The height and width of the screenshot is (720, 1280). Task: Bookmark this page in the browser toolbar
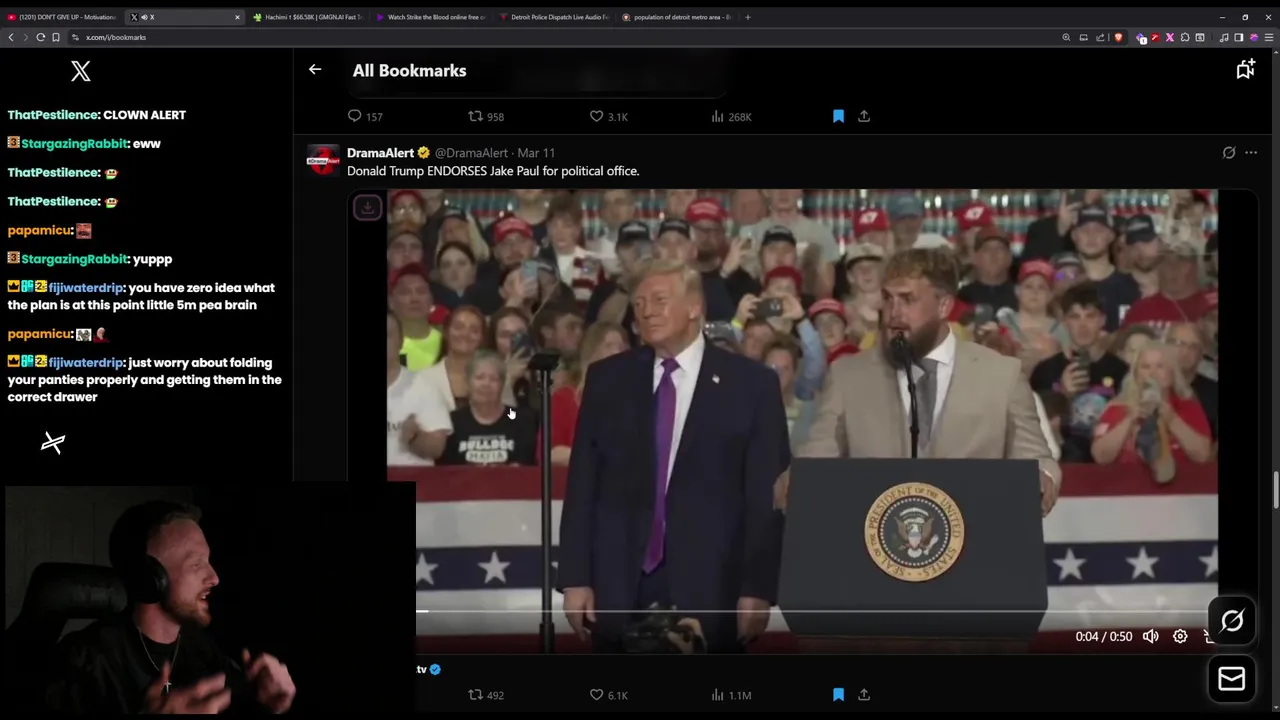coord(56,37)
